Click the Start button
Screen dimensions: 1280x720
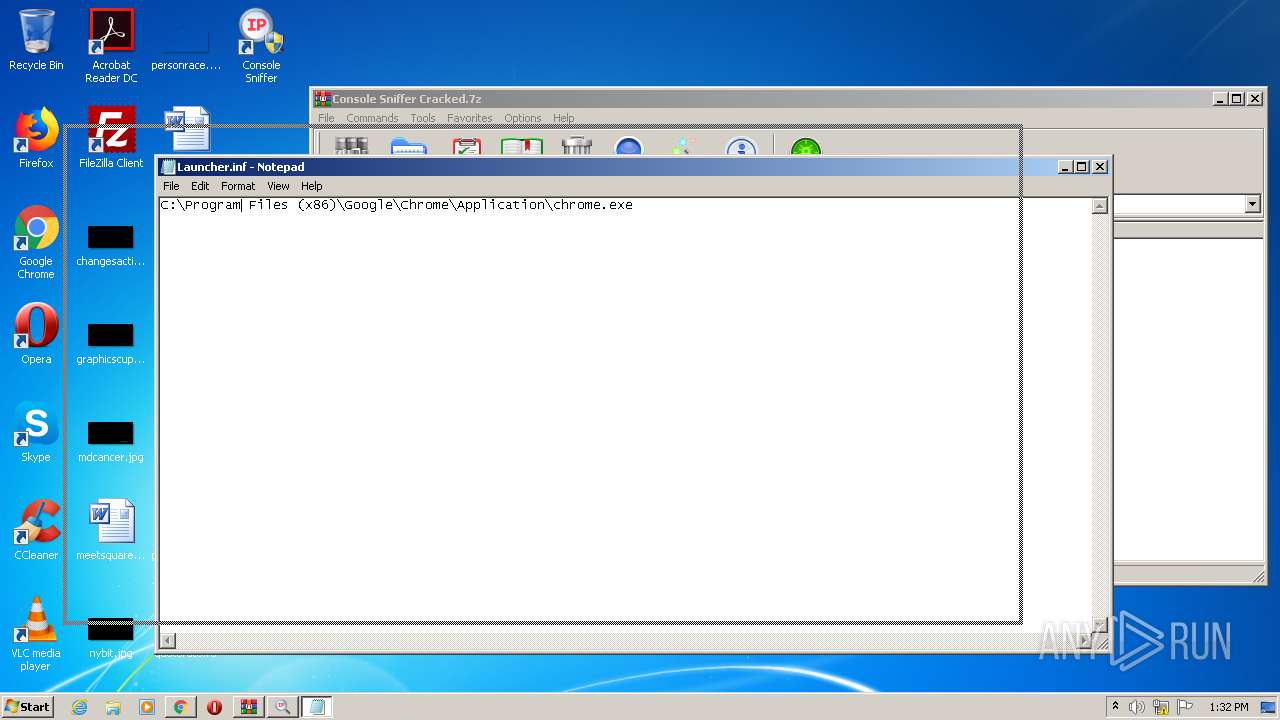pos(27,707)
